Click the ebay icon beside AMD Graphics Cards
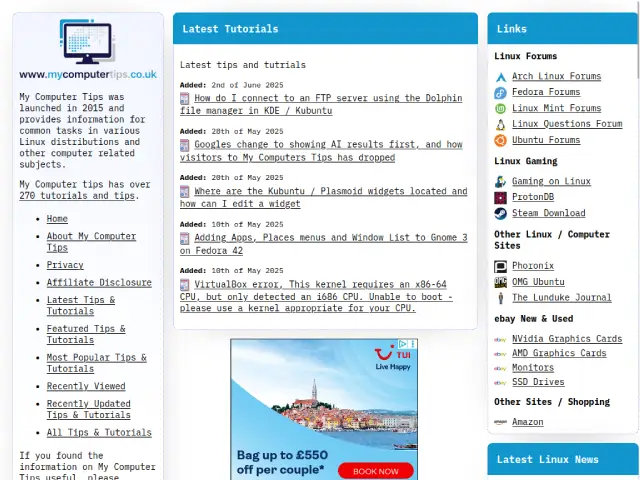The width and height of the screenshot is (640, 480). [500, 354]
